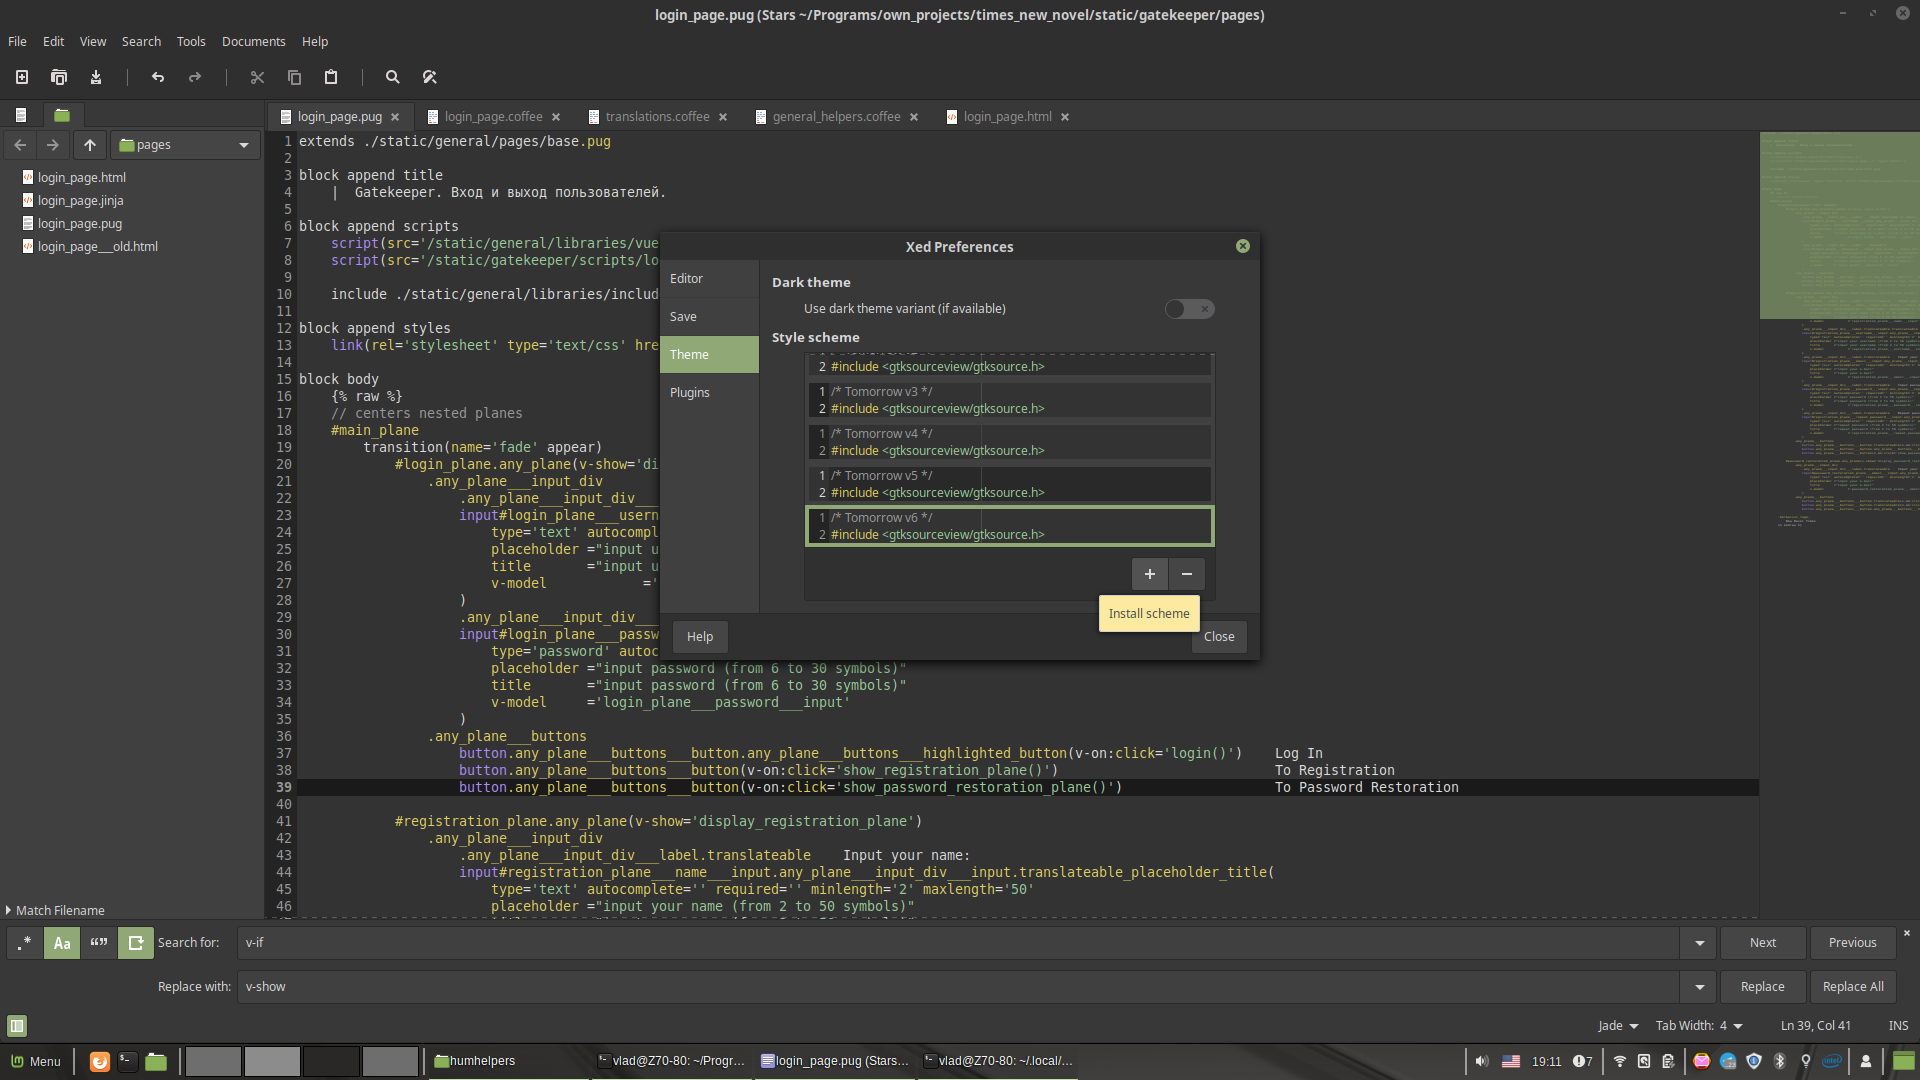This screenshot has width=1920, height=1080.
Task: Toggle INS overwrite mode indicator
Action: click(x=1898, y=1025)
